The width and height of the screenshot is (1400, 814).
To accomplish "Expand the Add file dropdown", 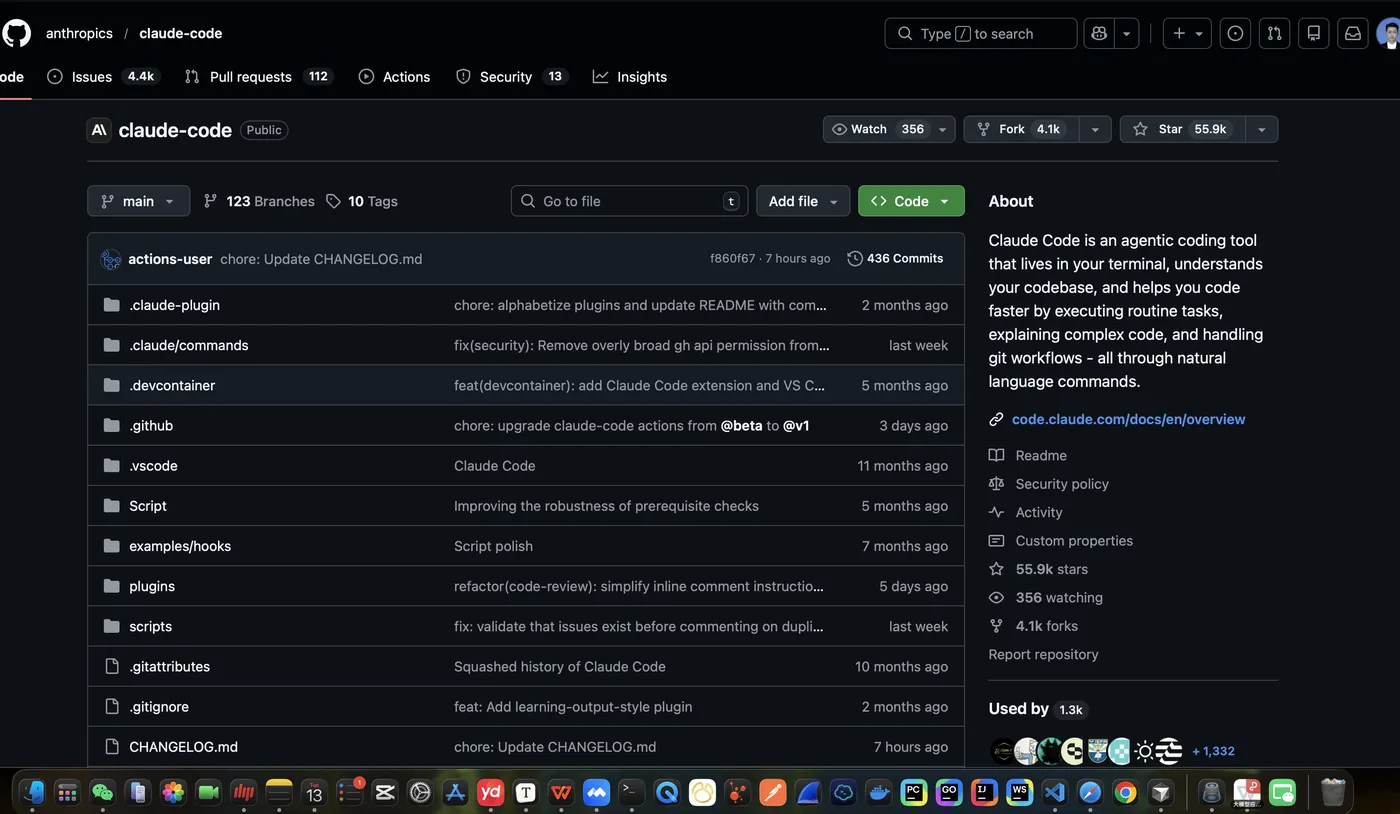I will pyautogui.click(x=802, y=201).
